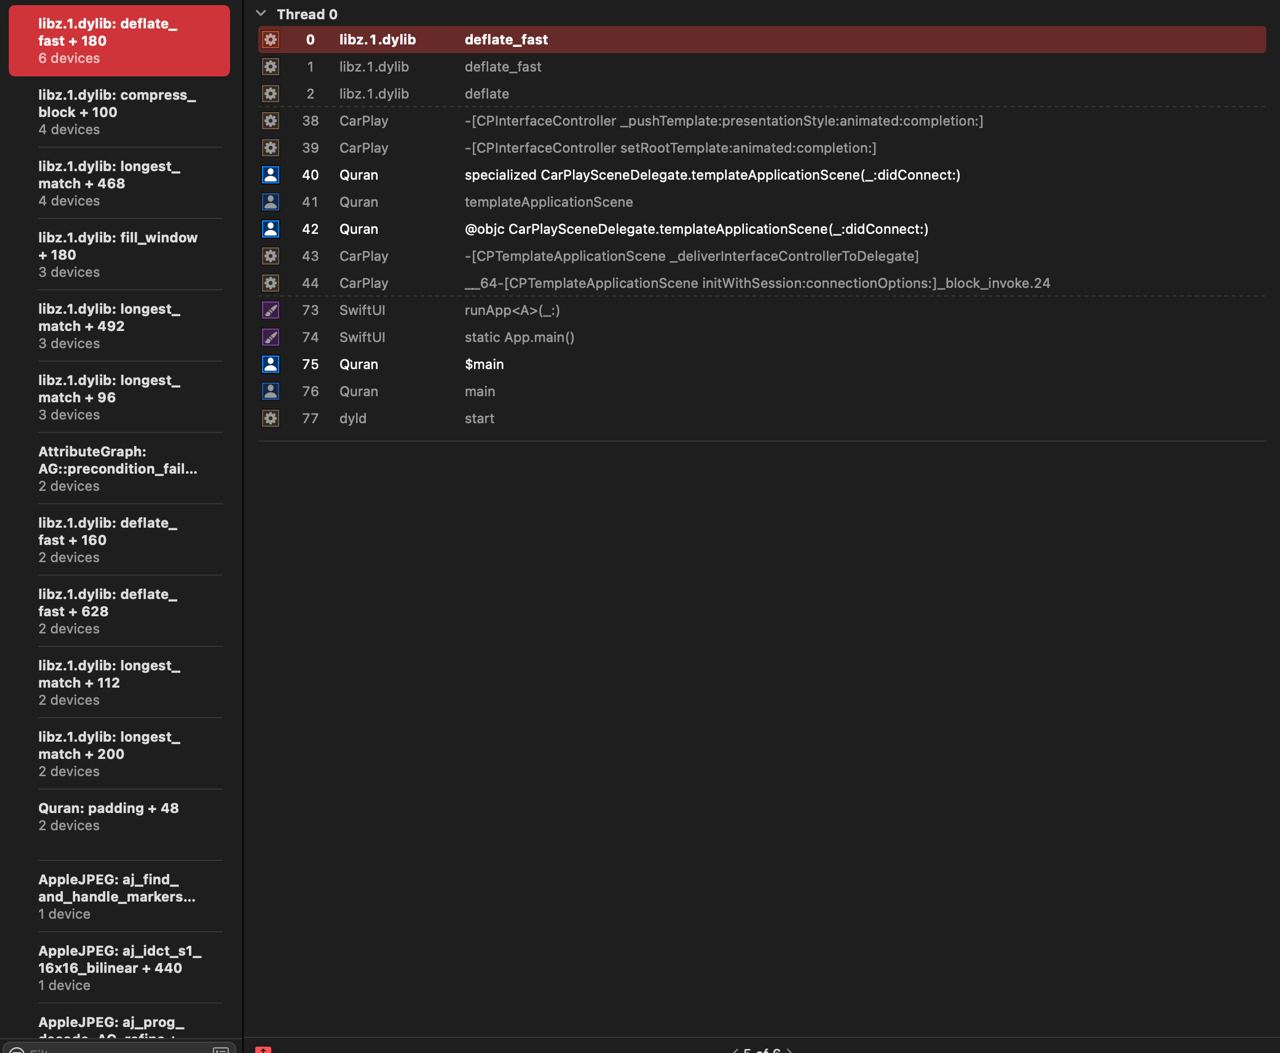1280x1053 pixels.
Task: Click the user icon for frame 40 Quran
Action: (270, 175)
